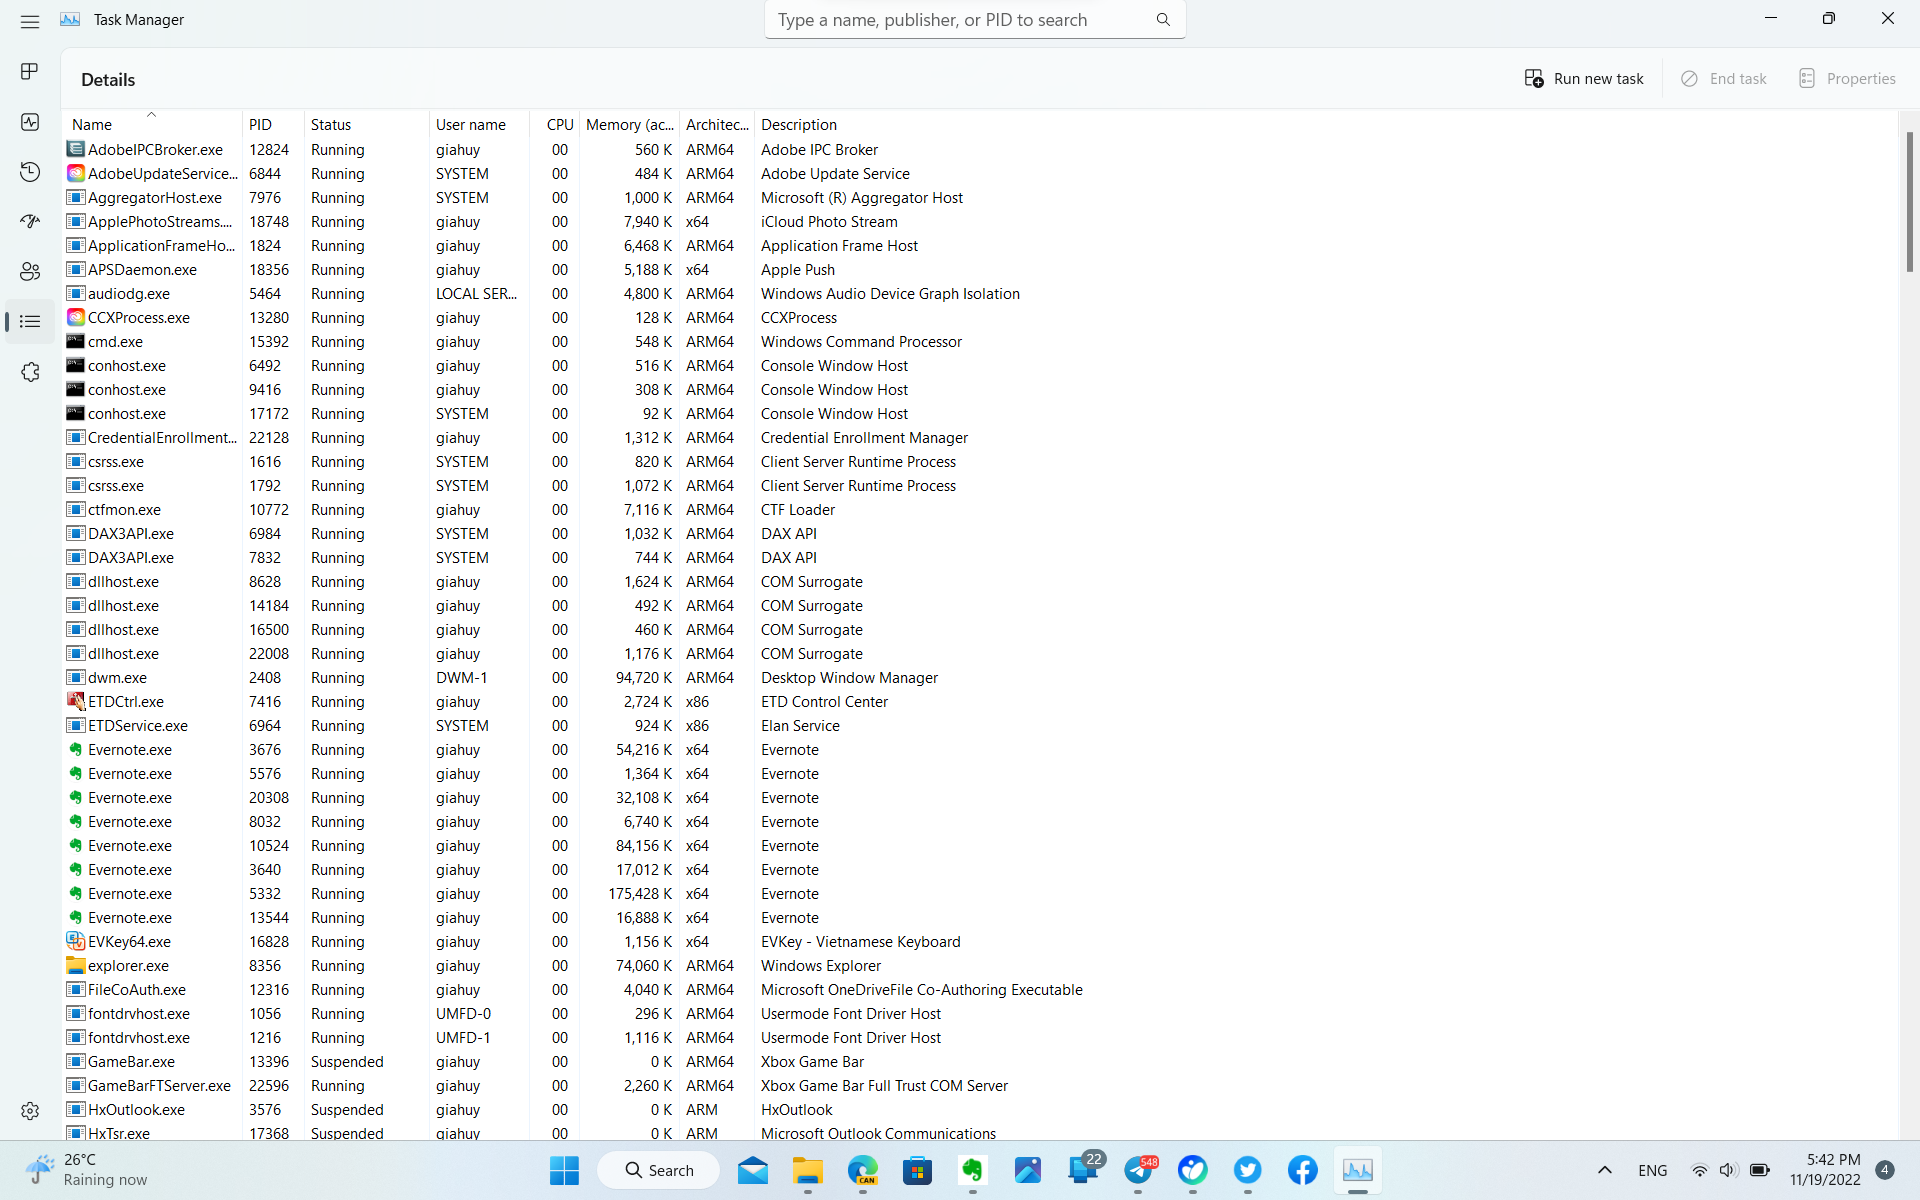Click PID 22008 dllhost.exe row
1920x1200 pixels.
[980, 653]
